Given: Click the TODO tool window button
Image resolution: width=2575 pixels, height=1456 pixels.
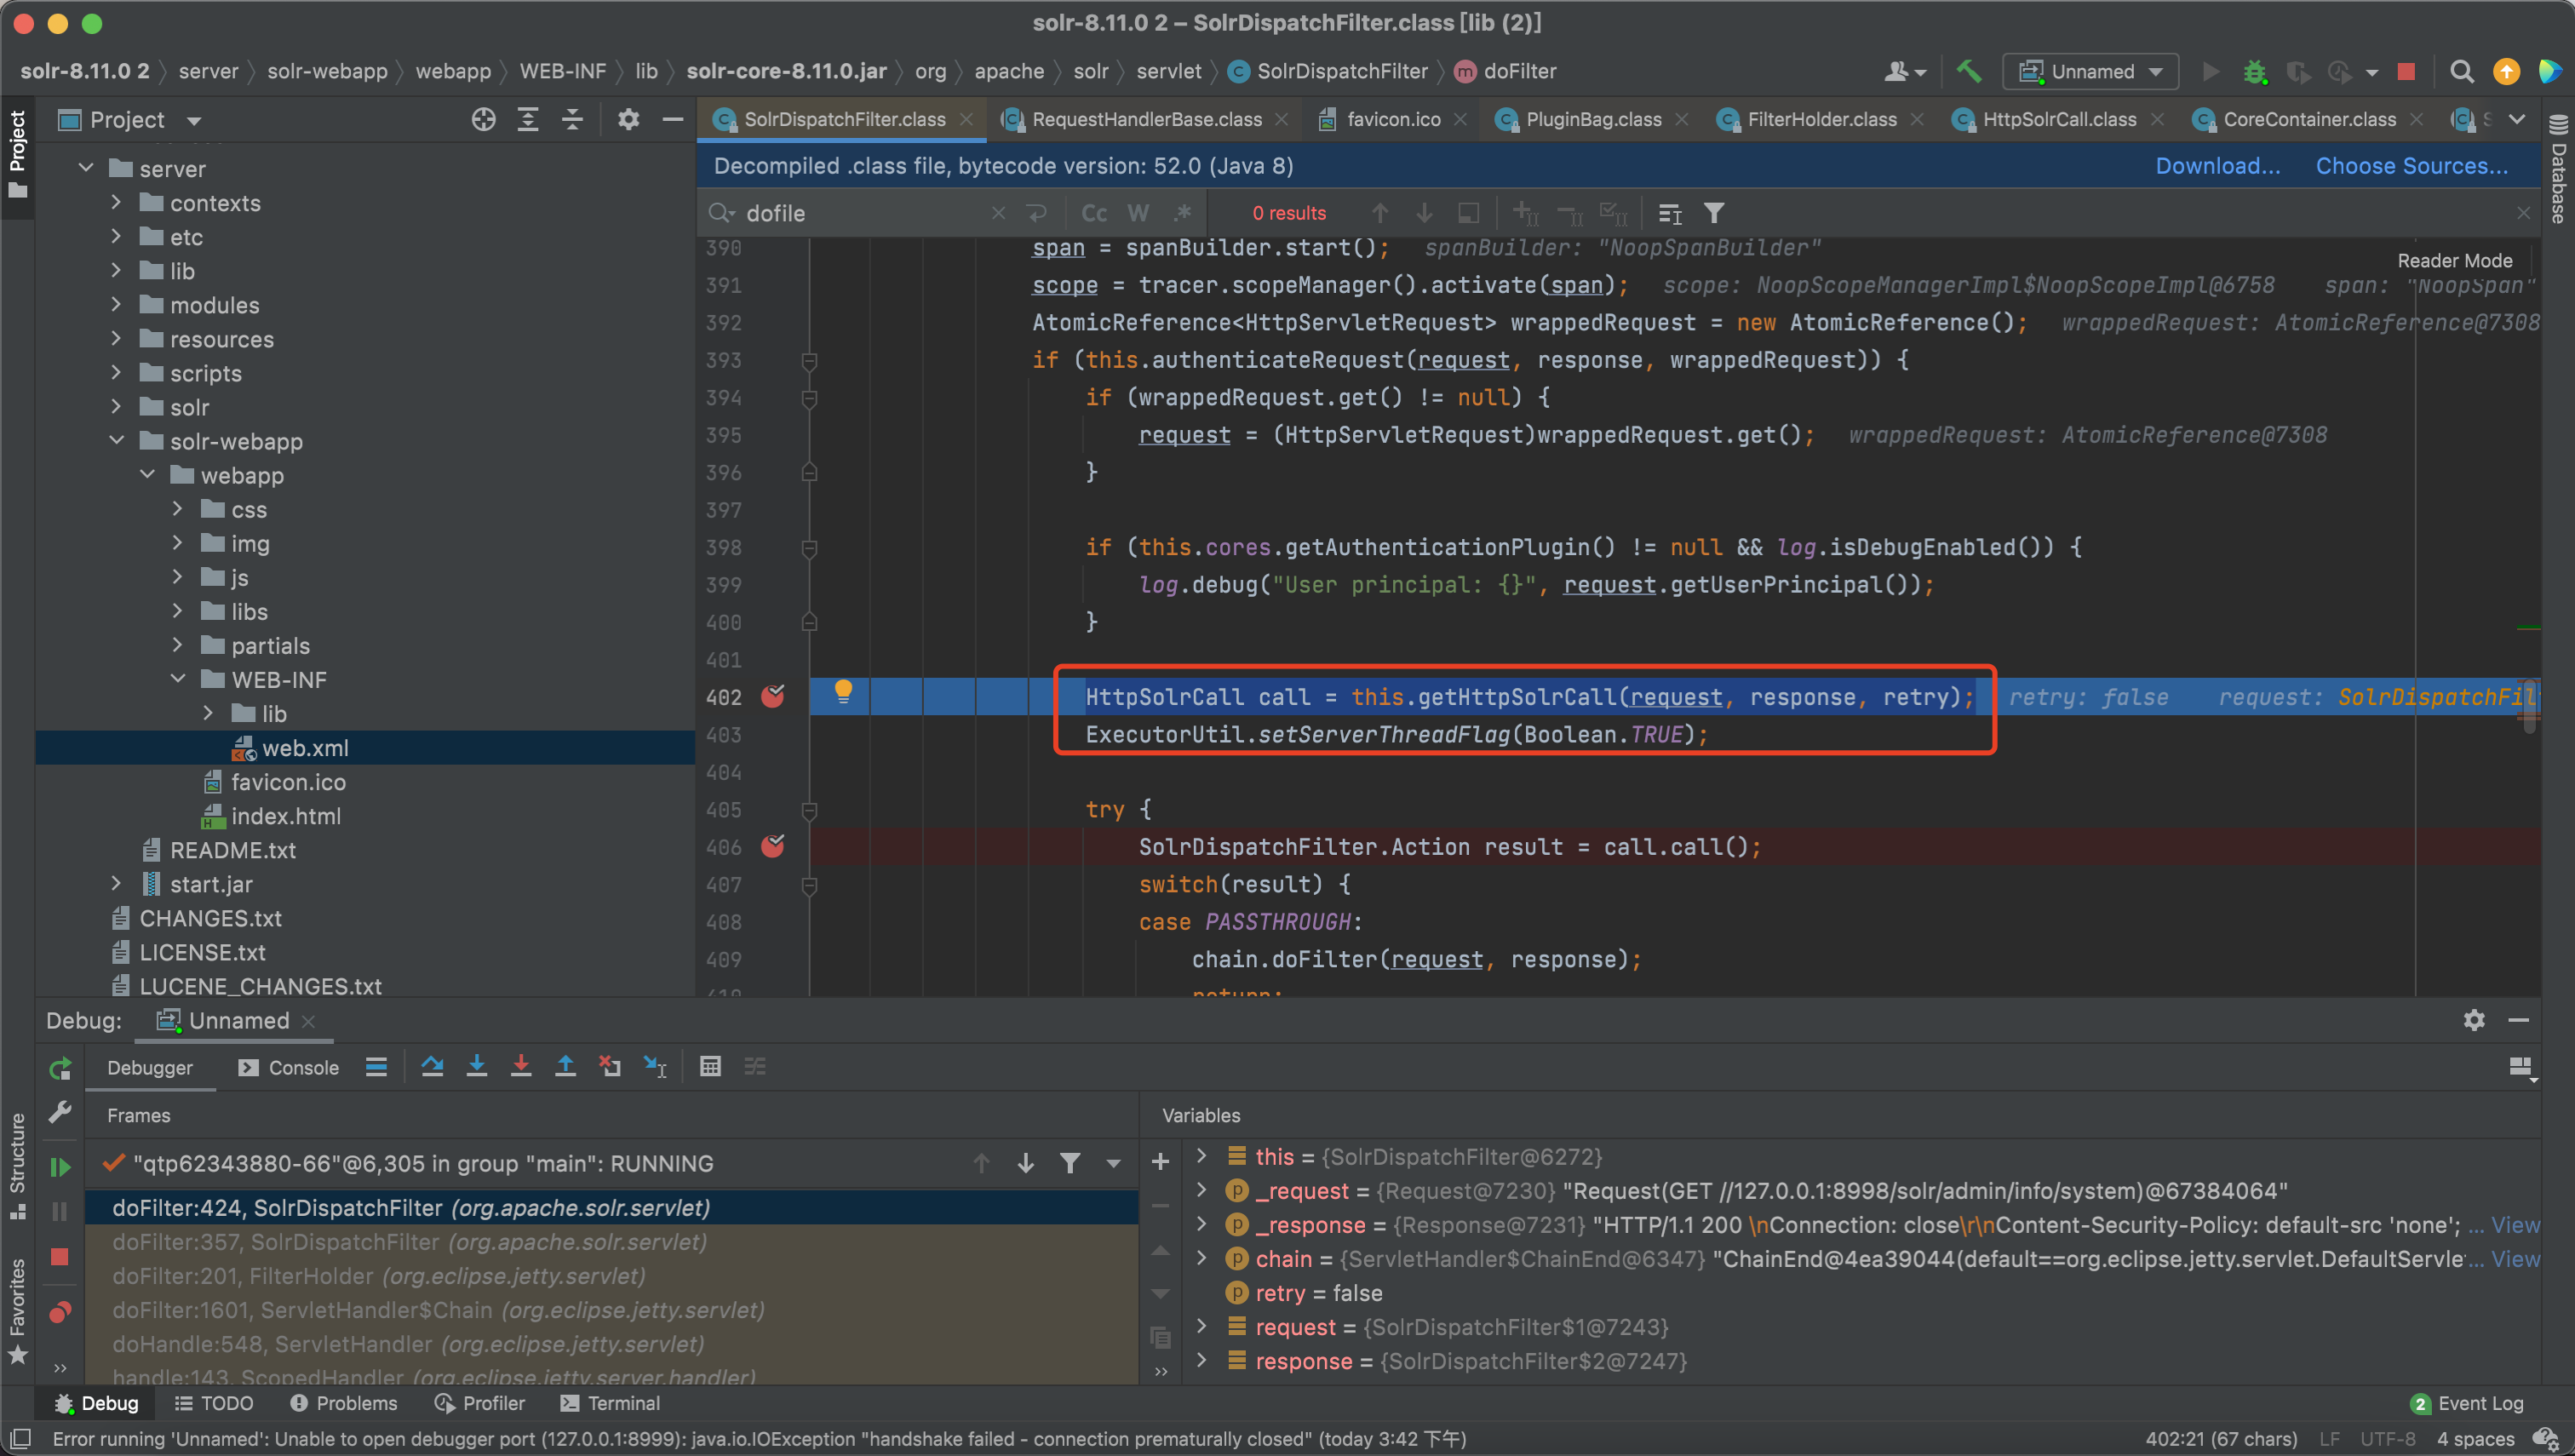Looking at the screenshot, I should (x=214, y=1403).
